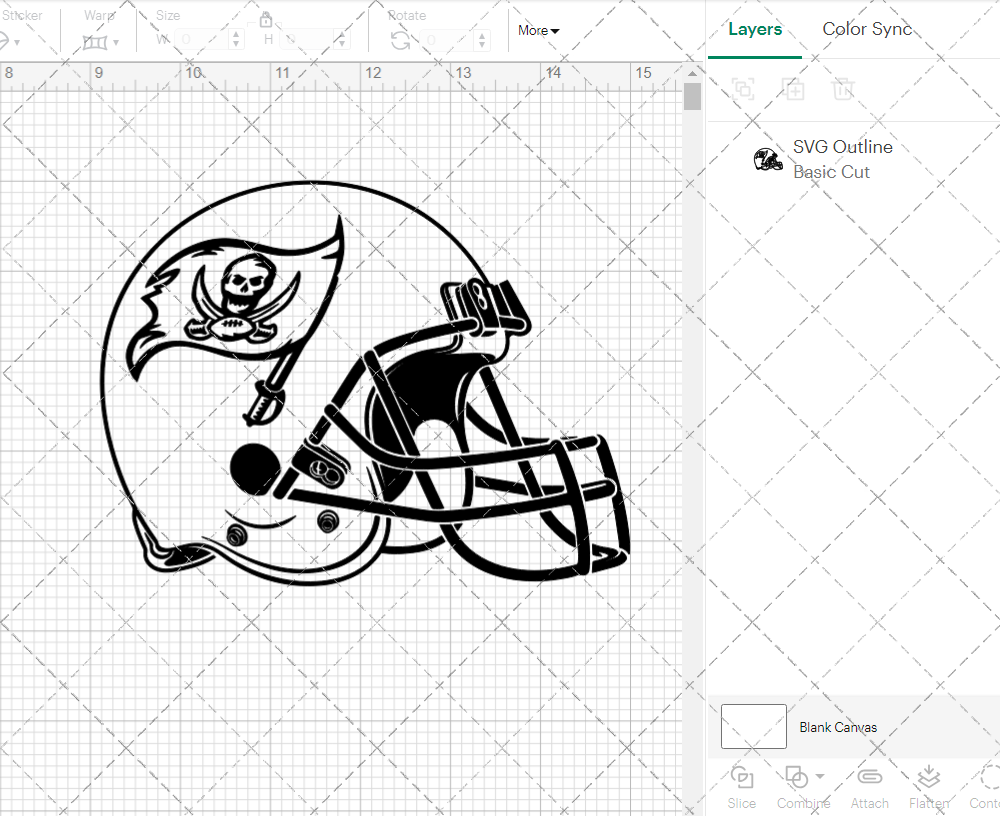The width and height of the screenshot is (1000, 816).
Task: Toggle the size aspect ratio lock
Action: click(266, 20)
